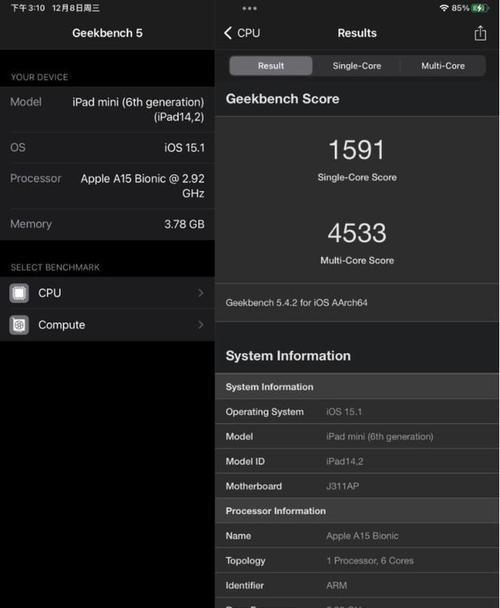Image resolution: width=500 pixels, height=608 pixels.
Task: Tap the Name Apple A15 Bionic row
Action: click(357, 536)
